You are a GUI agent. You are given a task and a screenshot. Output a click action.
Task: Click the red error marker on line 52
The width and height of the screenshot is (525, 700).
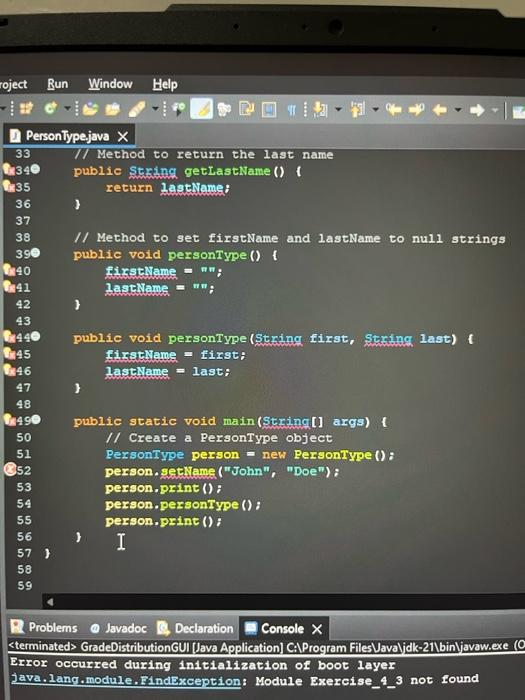coord(10,470)
